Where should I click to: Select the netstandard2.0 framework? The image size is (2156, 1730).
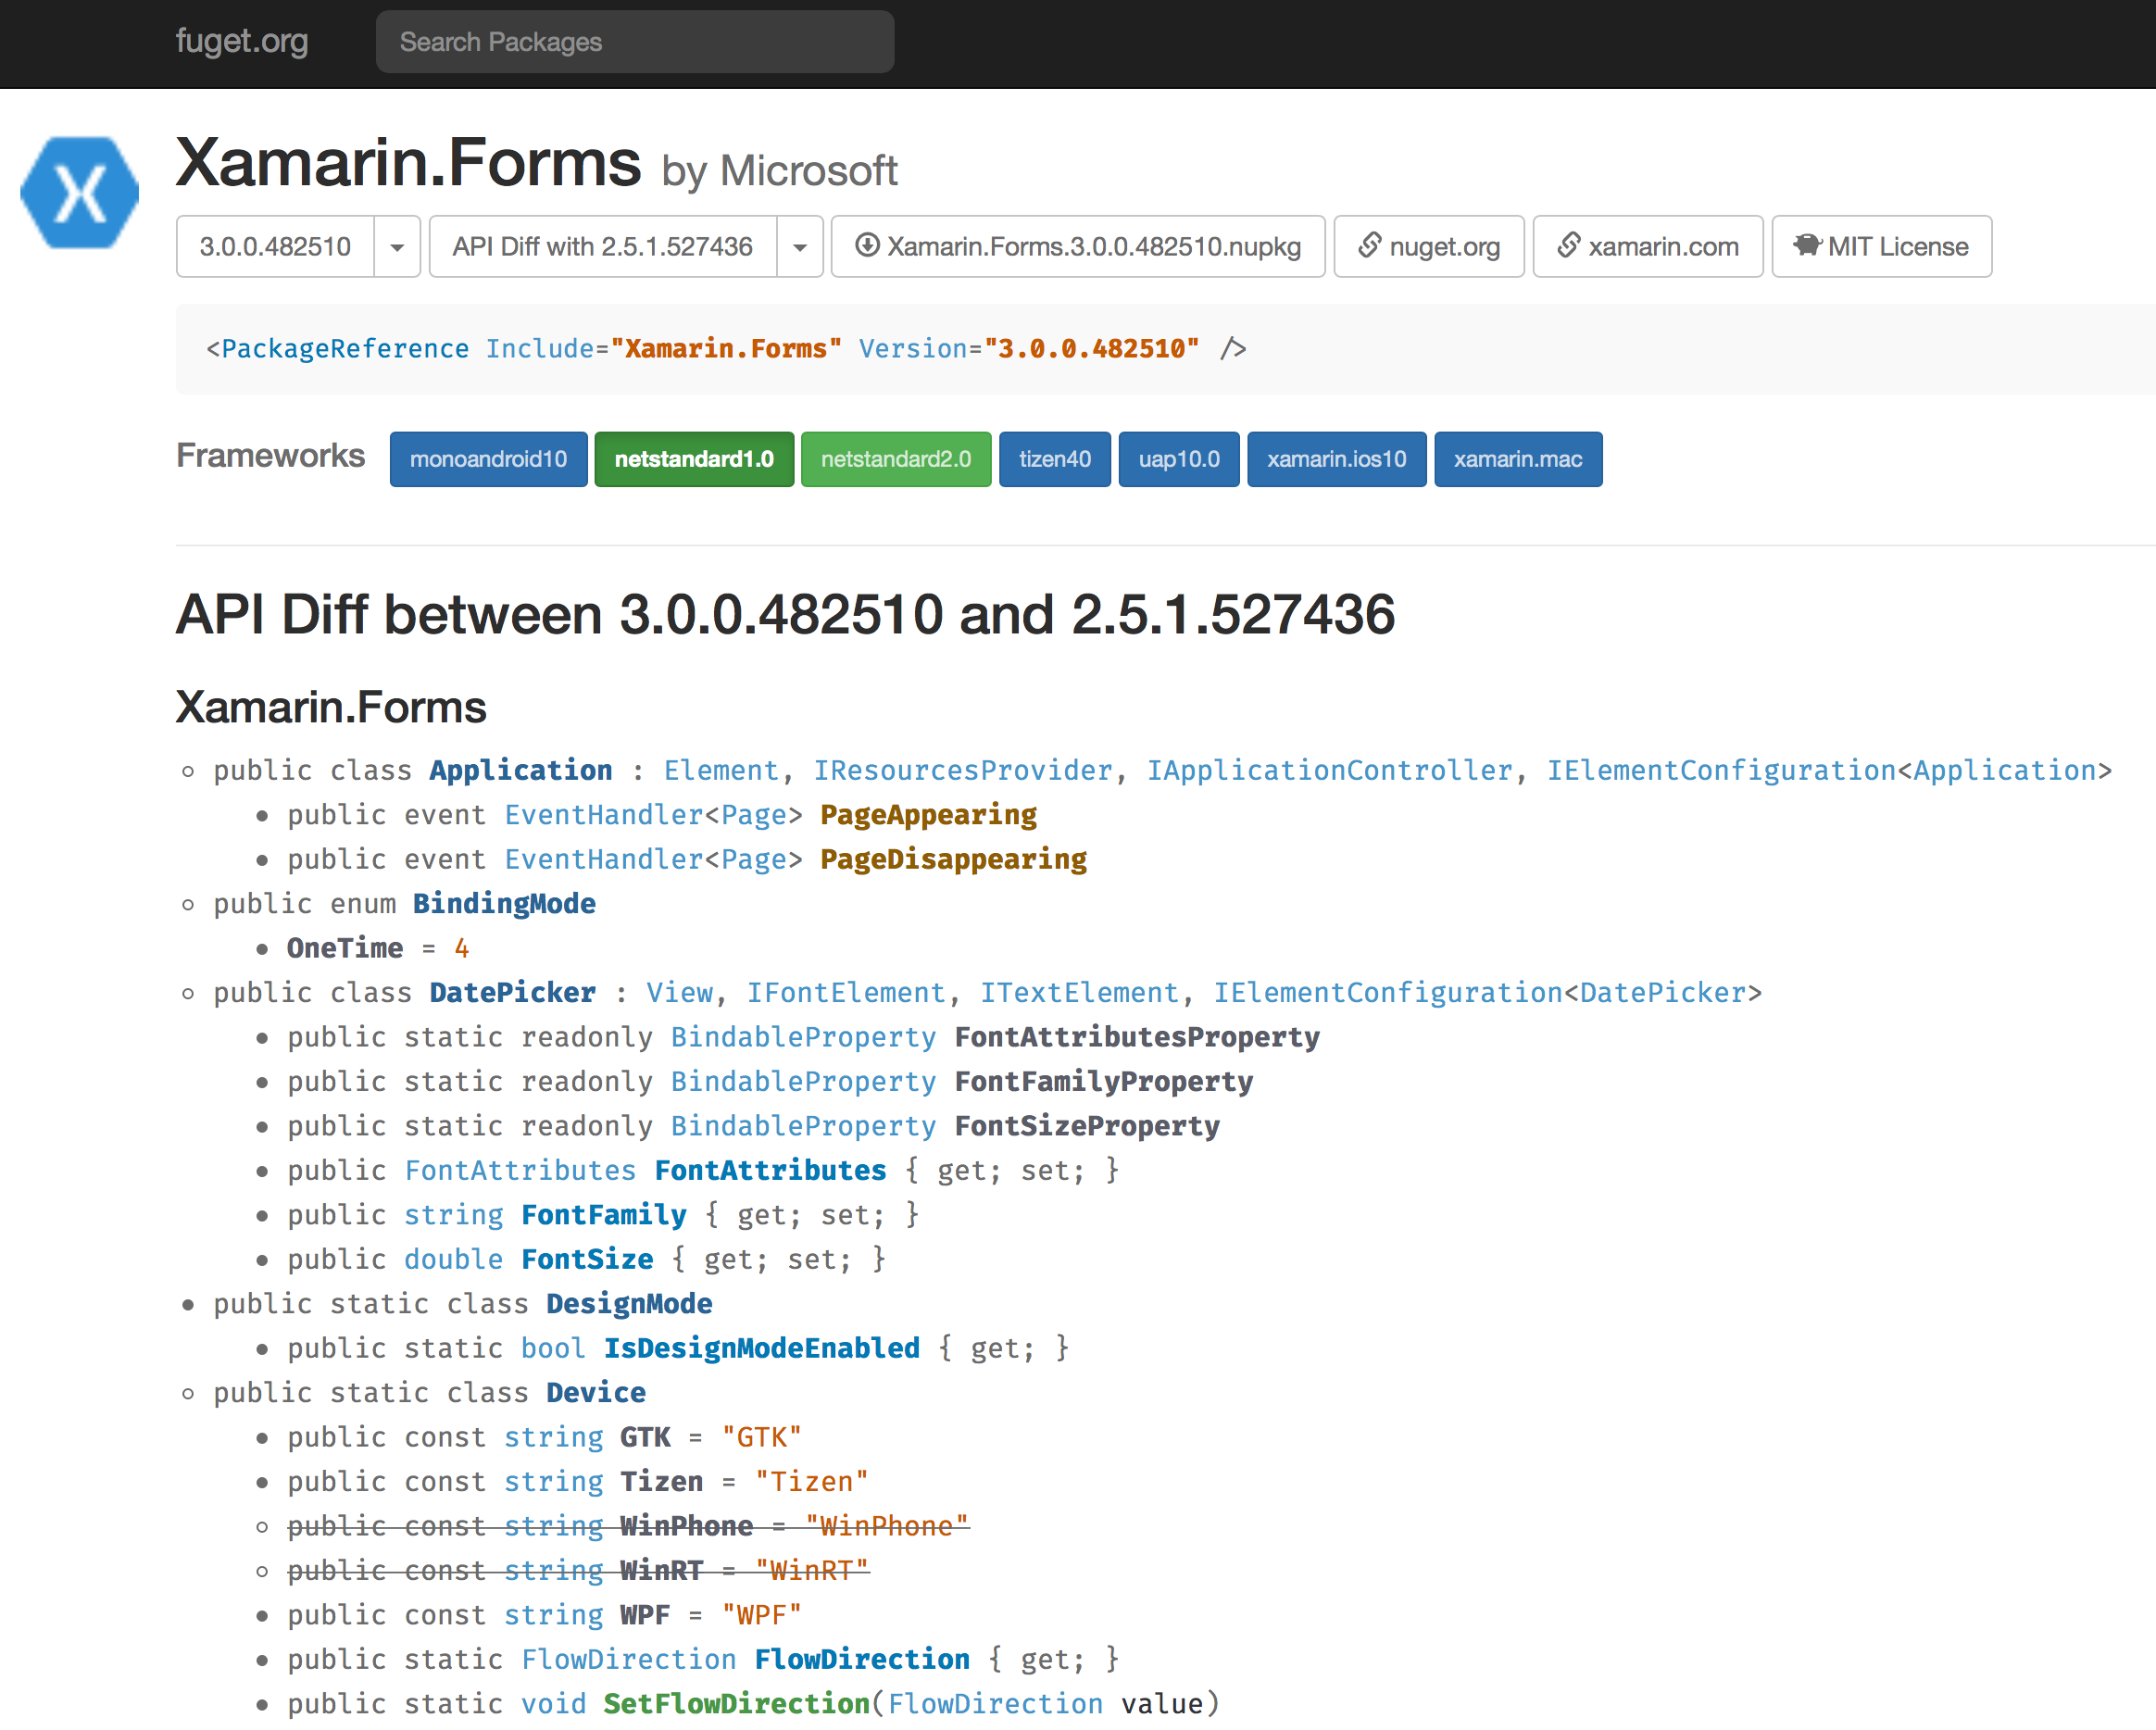pyautogui.click(x=896, y=459)
